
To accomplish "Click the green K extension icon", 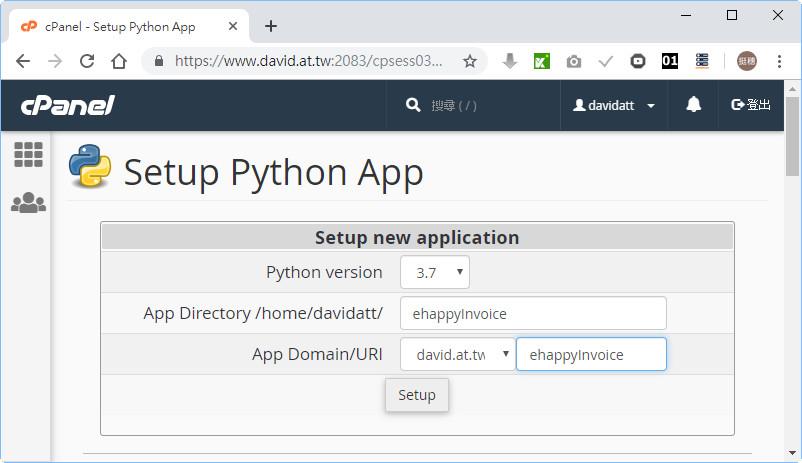I will pos(542,61).
